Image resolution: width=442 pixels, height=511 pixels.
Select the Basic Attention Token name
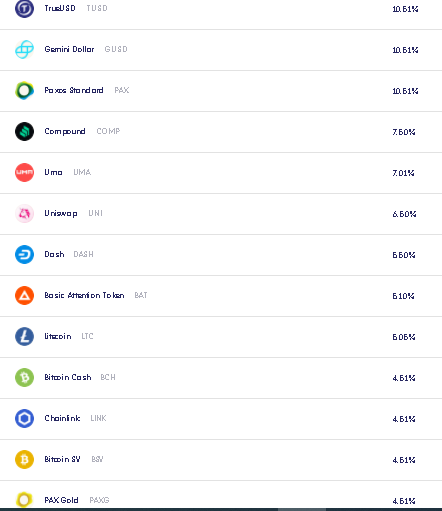click(x=84, y=295)
